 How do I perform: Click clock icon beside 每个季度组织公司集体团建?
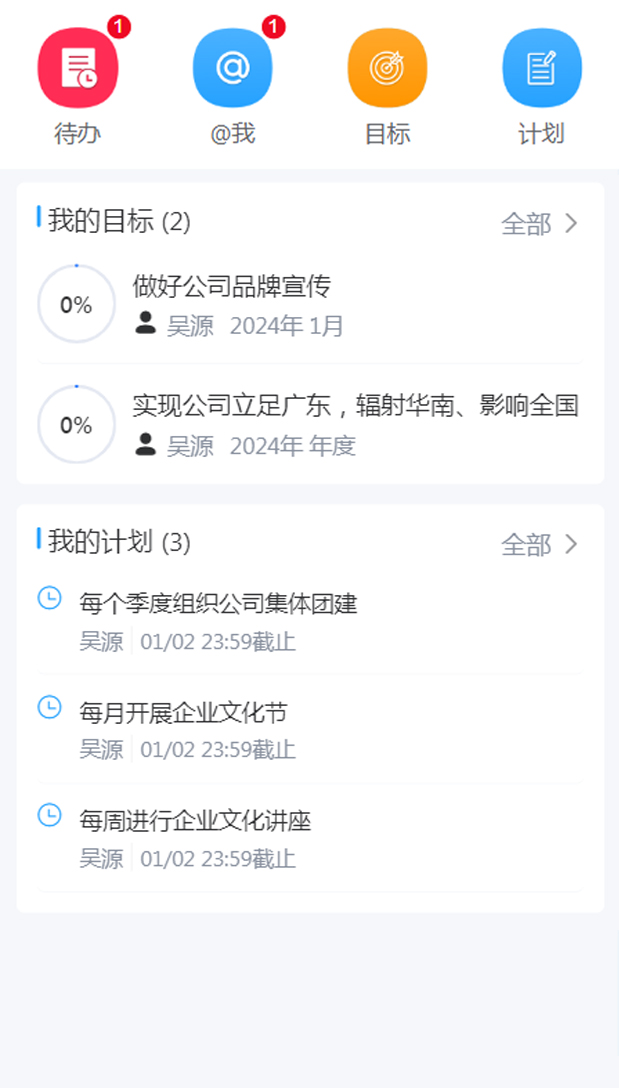point(49,598)
